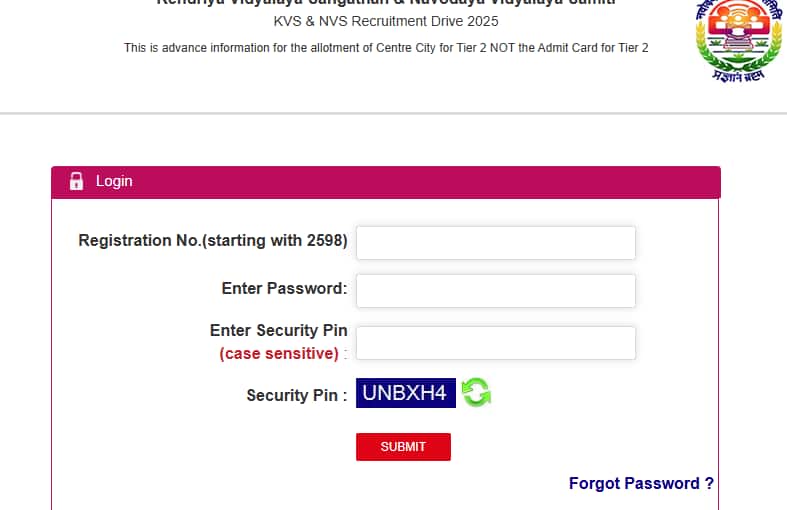The width and height of the screenshot is (787, 510).
Task: Refresh the security pin captcha
Action: [476, 392]
